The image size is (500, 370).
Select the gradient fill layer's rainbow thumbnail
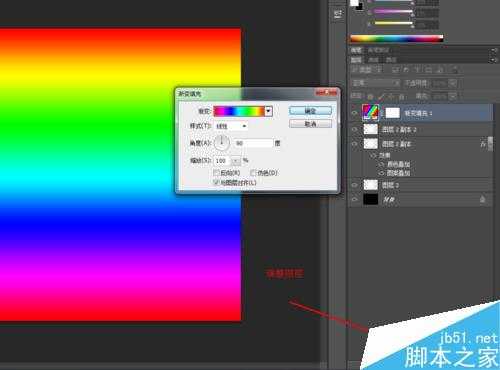[x=371, y=112]
